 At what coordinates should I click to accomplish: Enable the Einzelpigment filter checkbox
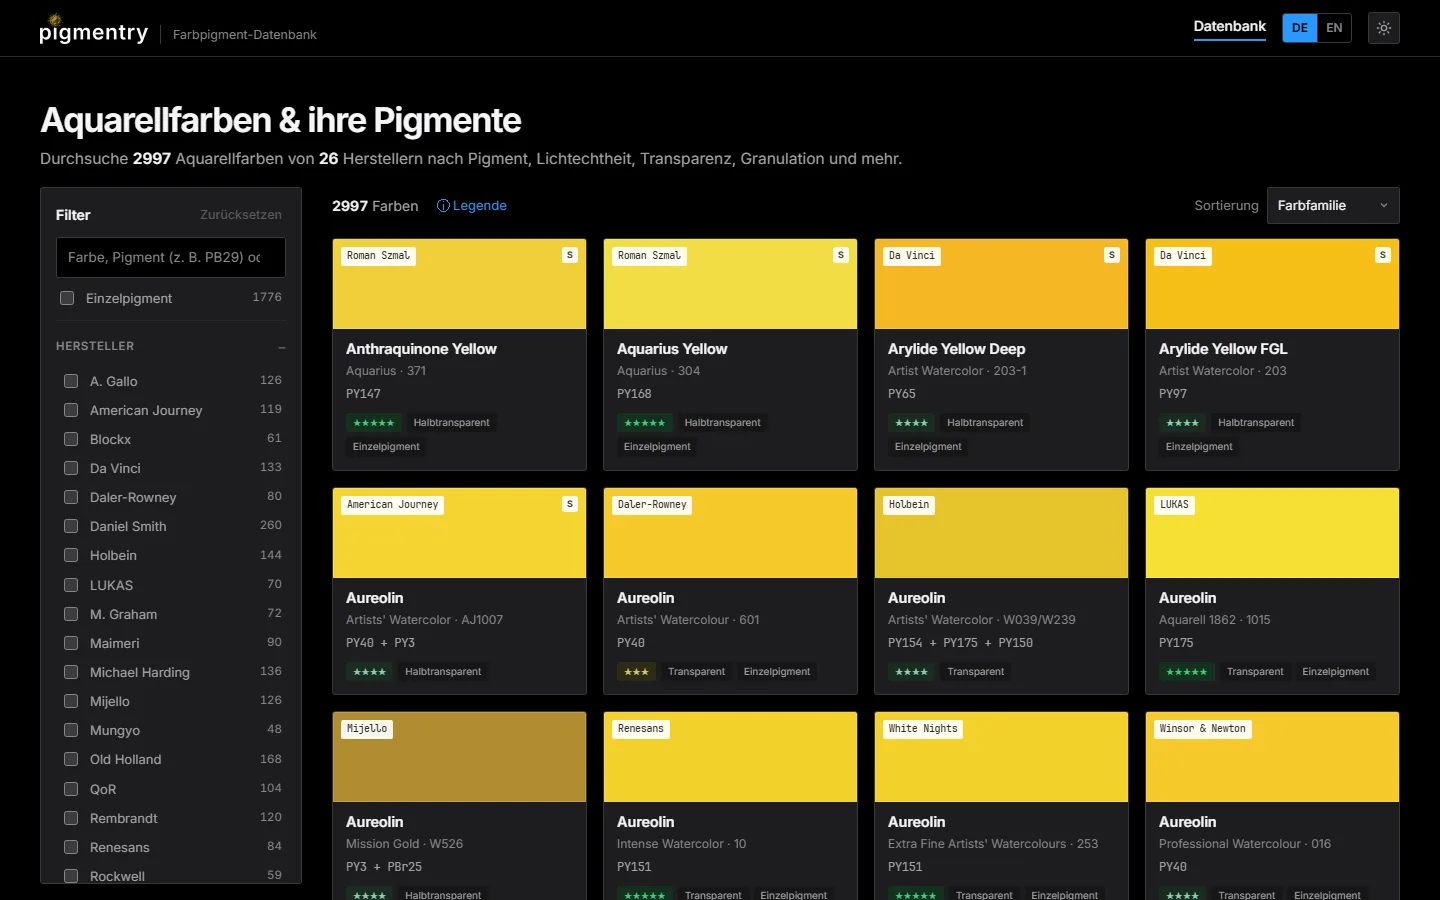(x=67, y=298)
